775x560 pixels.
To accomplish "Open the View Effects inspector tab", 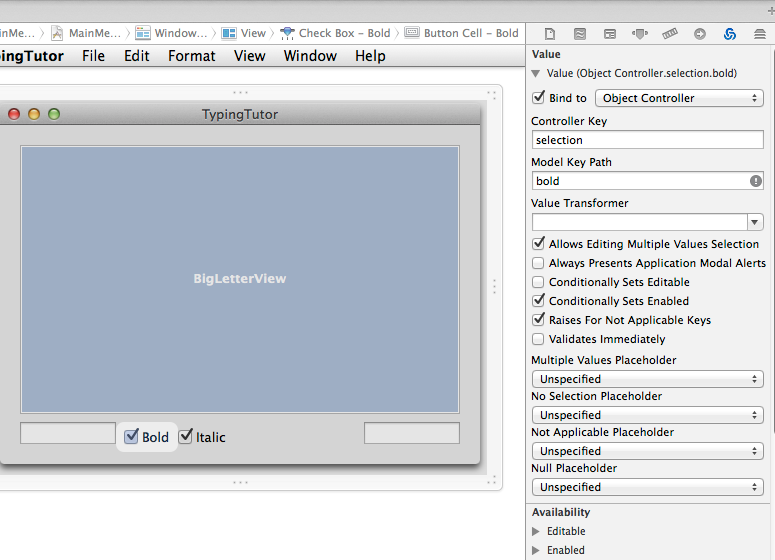I will coord(760,34).
